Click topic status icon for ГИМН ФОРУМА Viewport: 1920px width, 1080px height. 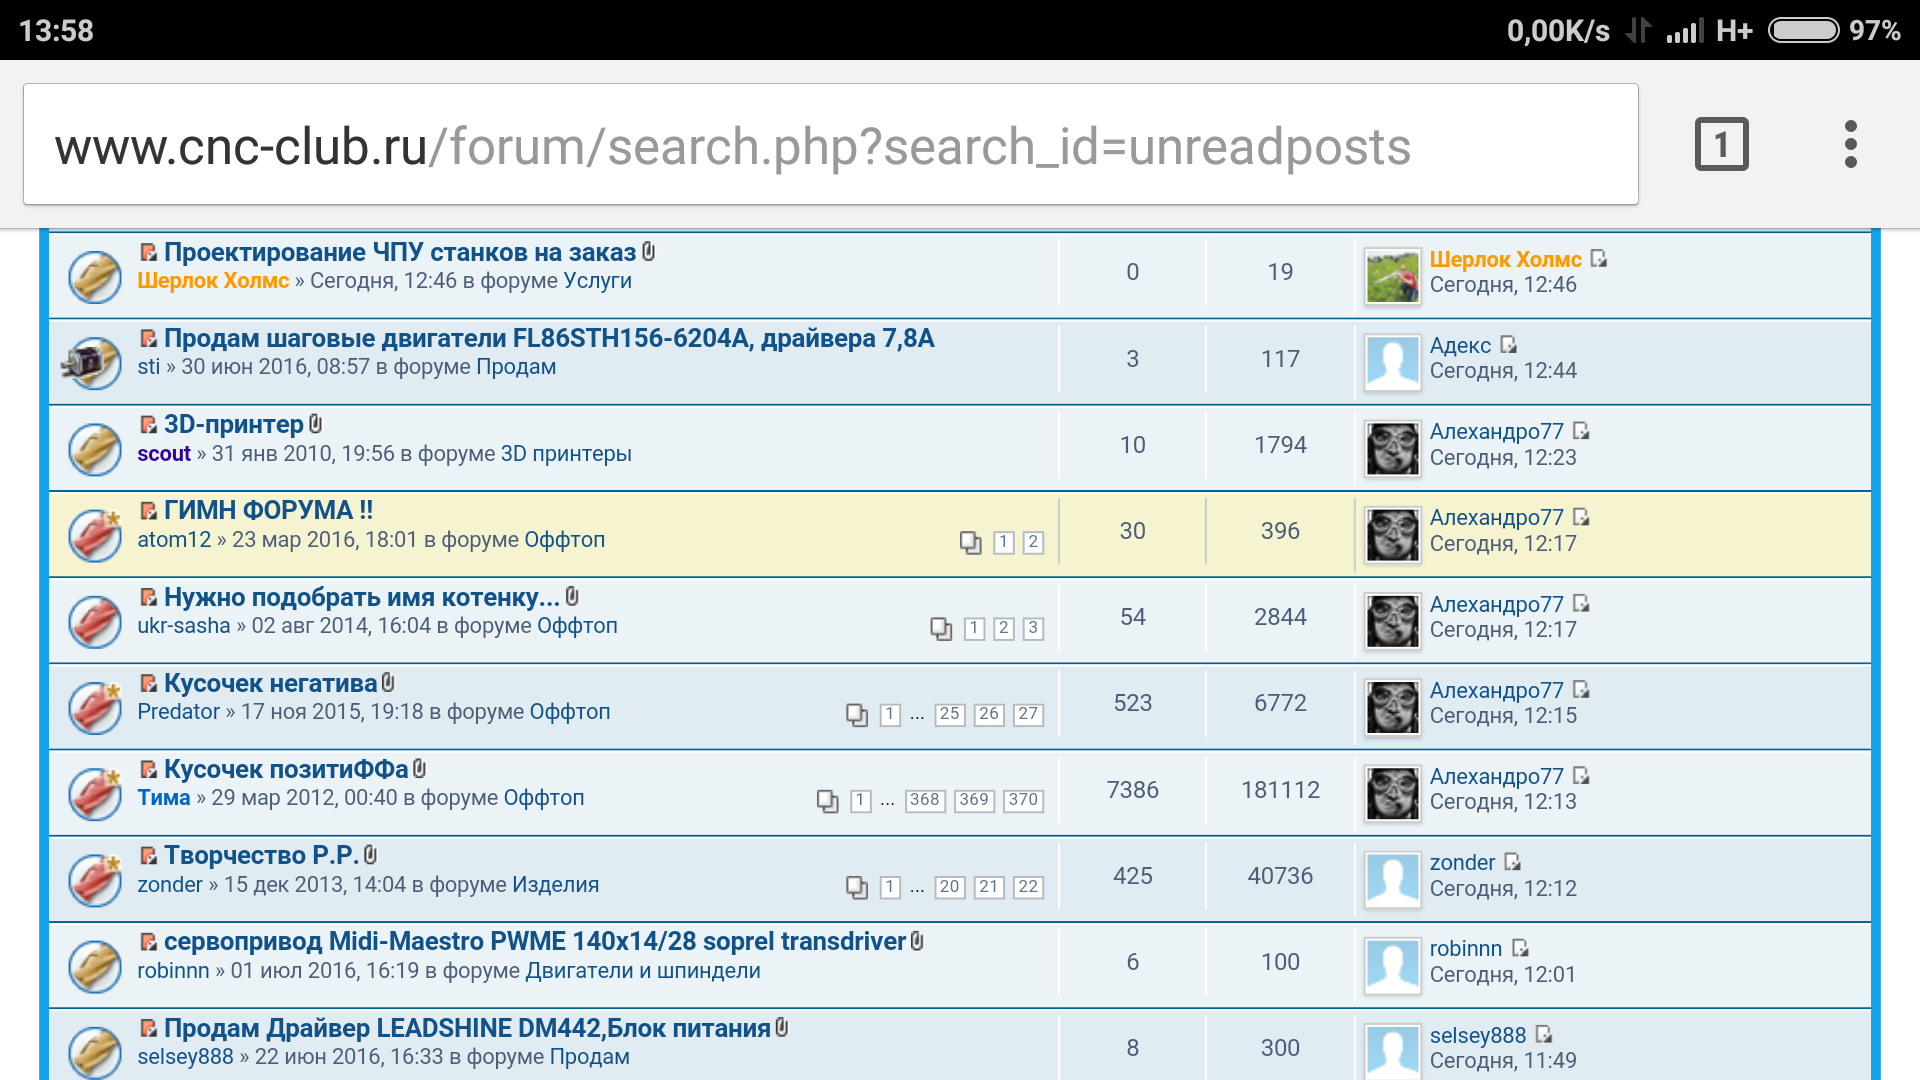95,535
